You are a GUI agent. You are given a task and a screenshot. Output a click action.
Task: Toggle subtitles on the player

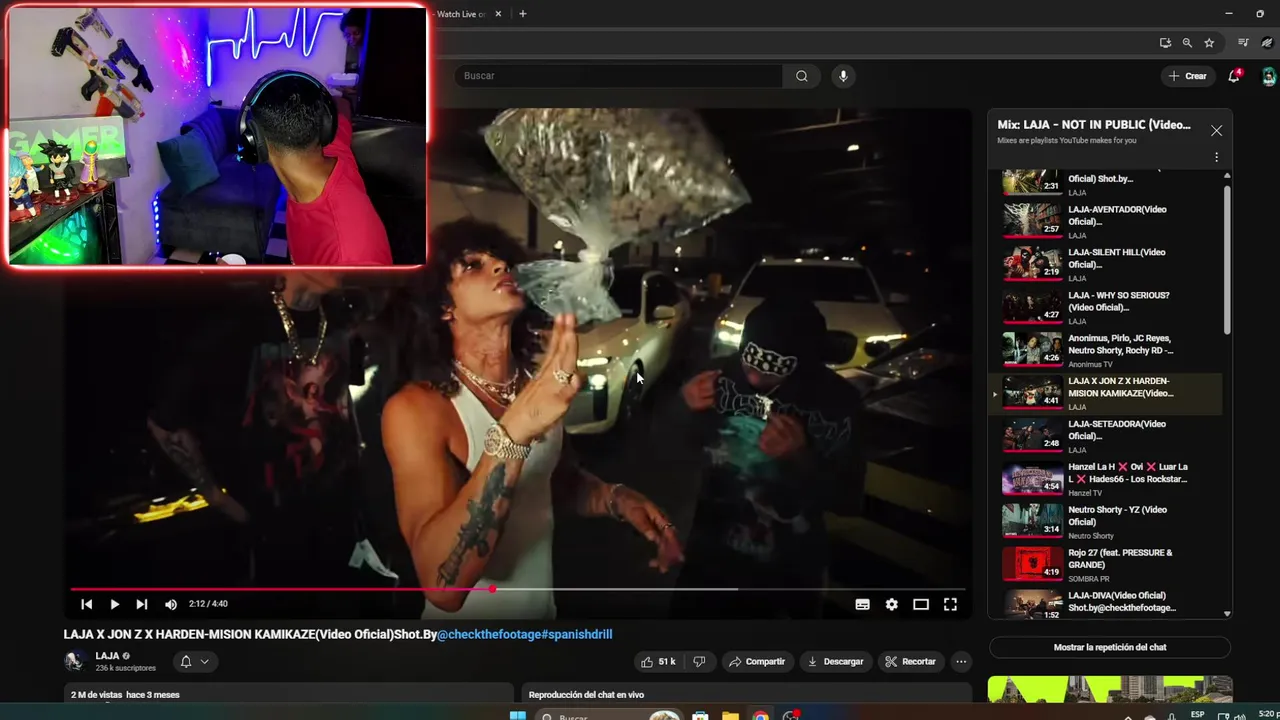coord(862,604)
